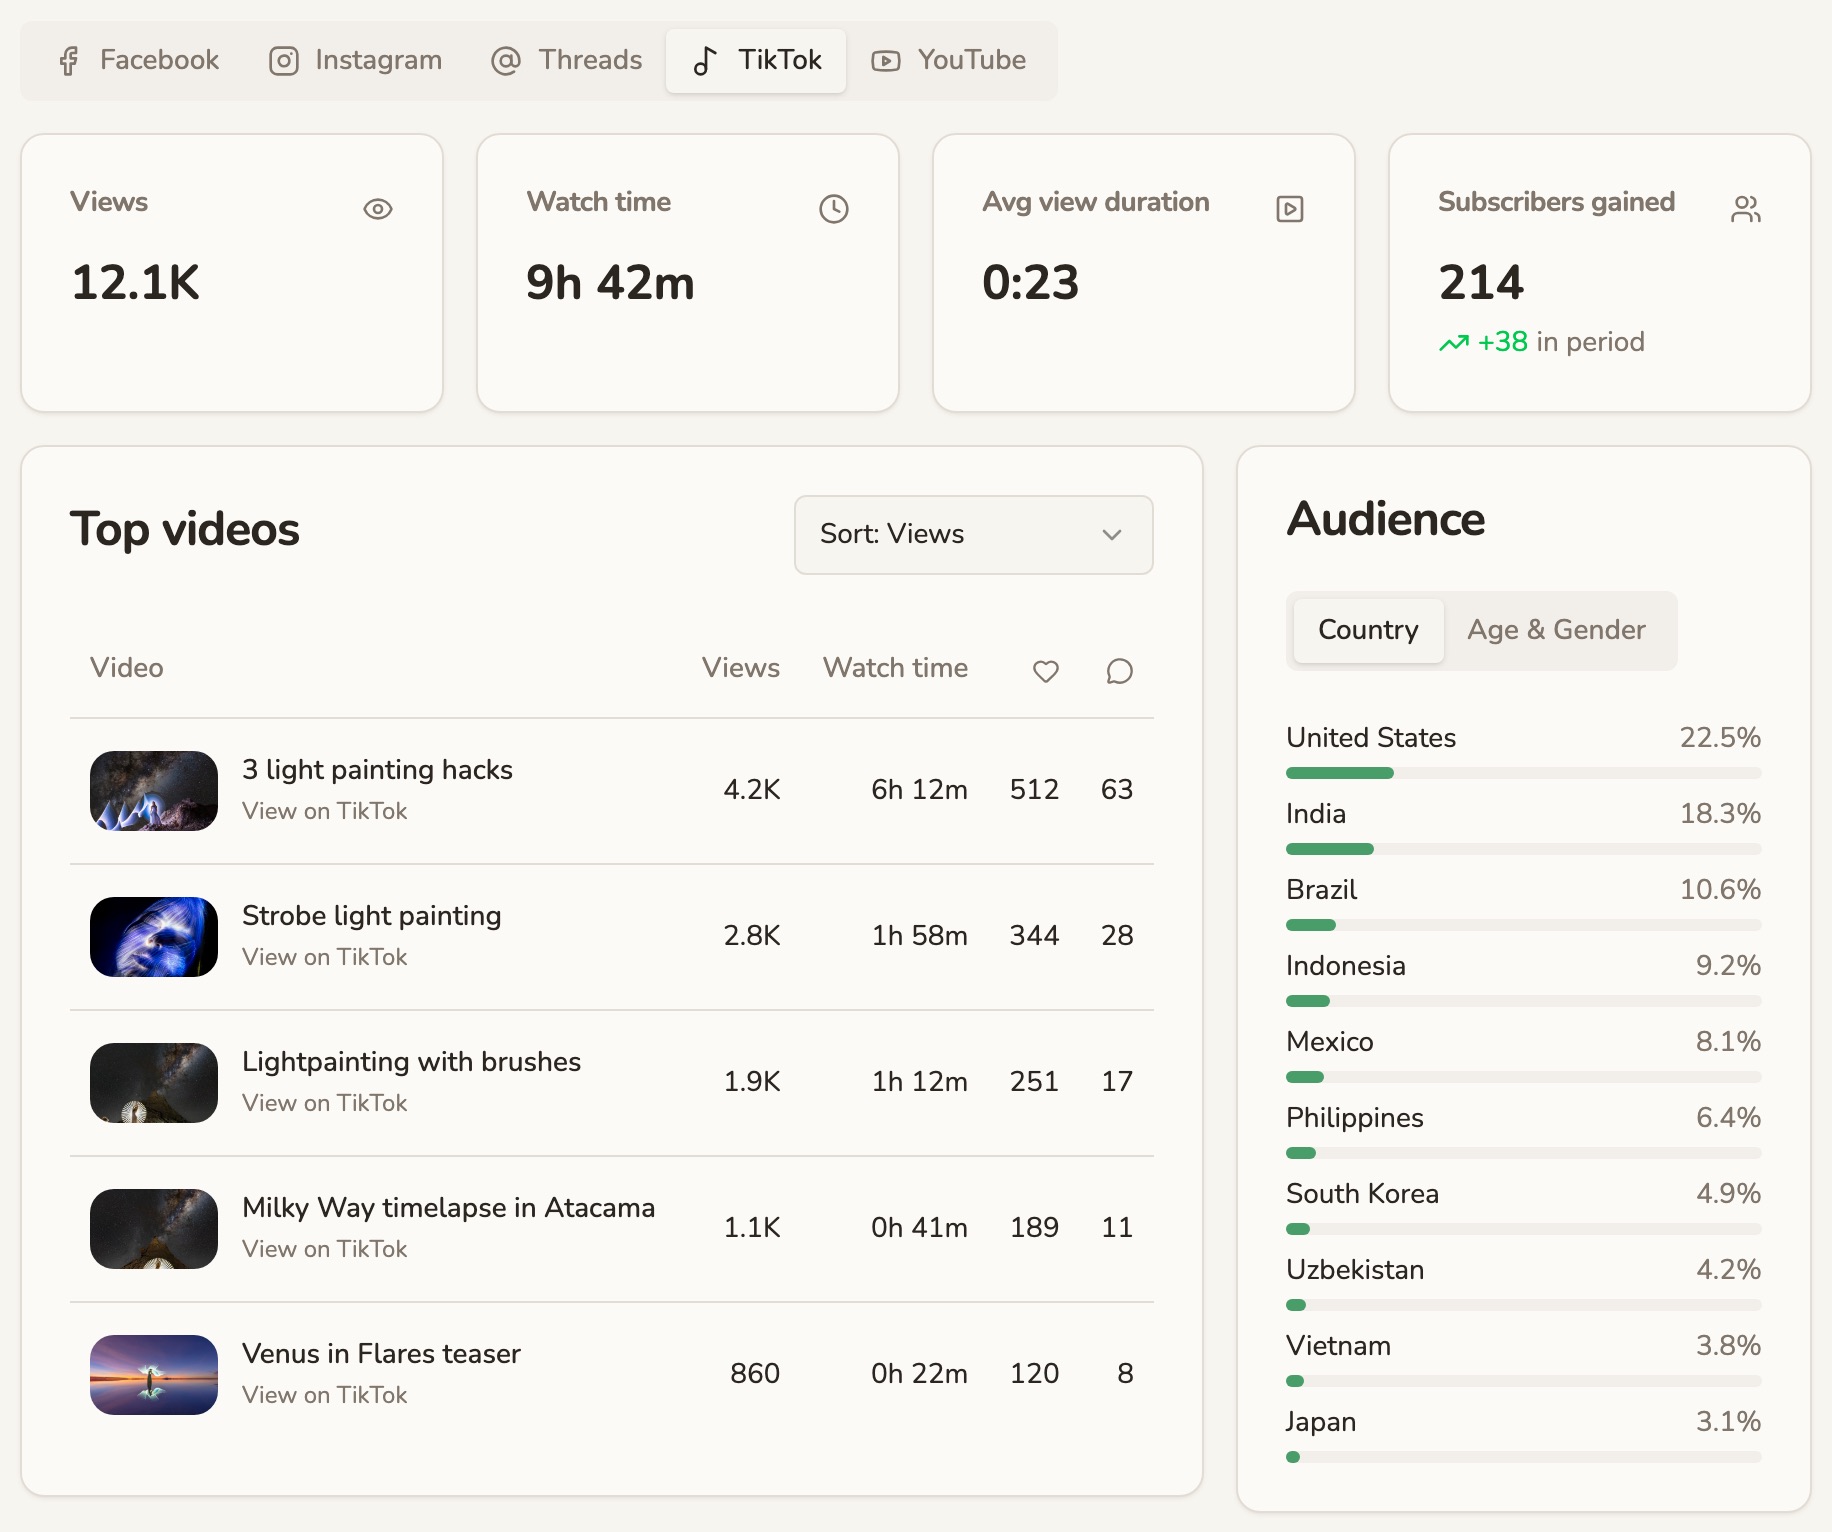The height and width of the screenshot is (1532, 1832).
Task: Open View on TikTok for Milky Way timelapse
Action: 325,1249
